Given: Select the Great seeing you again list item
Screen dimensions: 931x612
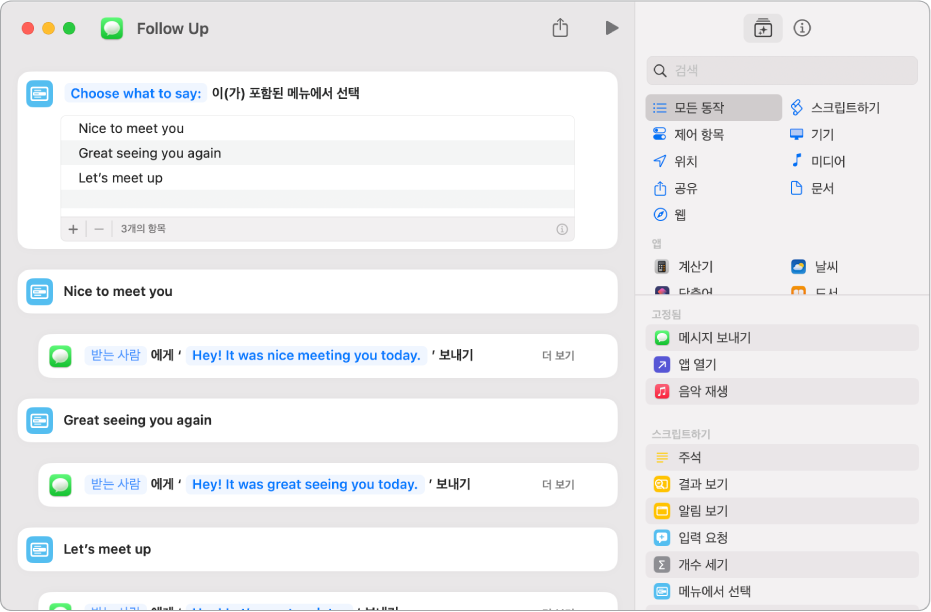Looking at the screenshot, I should (318, 153).
